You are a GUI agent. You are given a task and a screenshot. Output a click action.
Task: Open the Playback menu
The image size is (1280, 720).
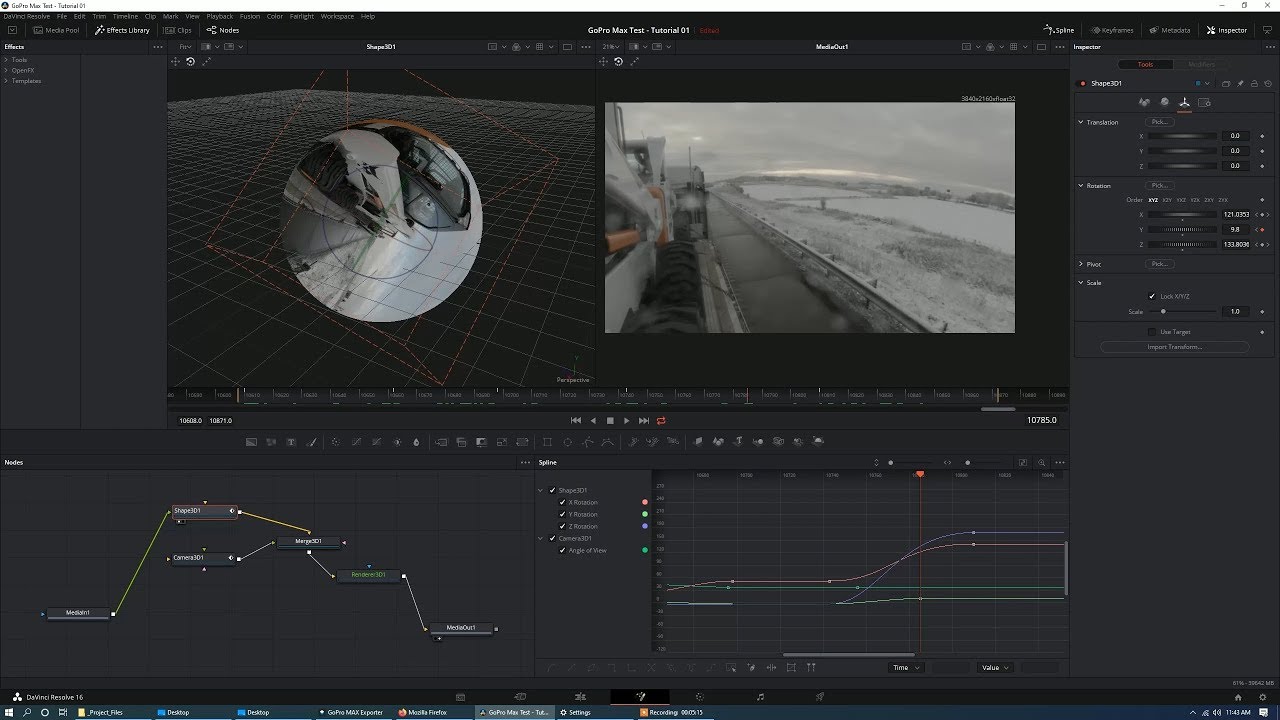(x=220, y=16)
